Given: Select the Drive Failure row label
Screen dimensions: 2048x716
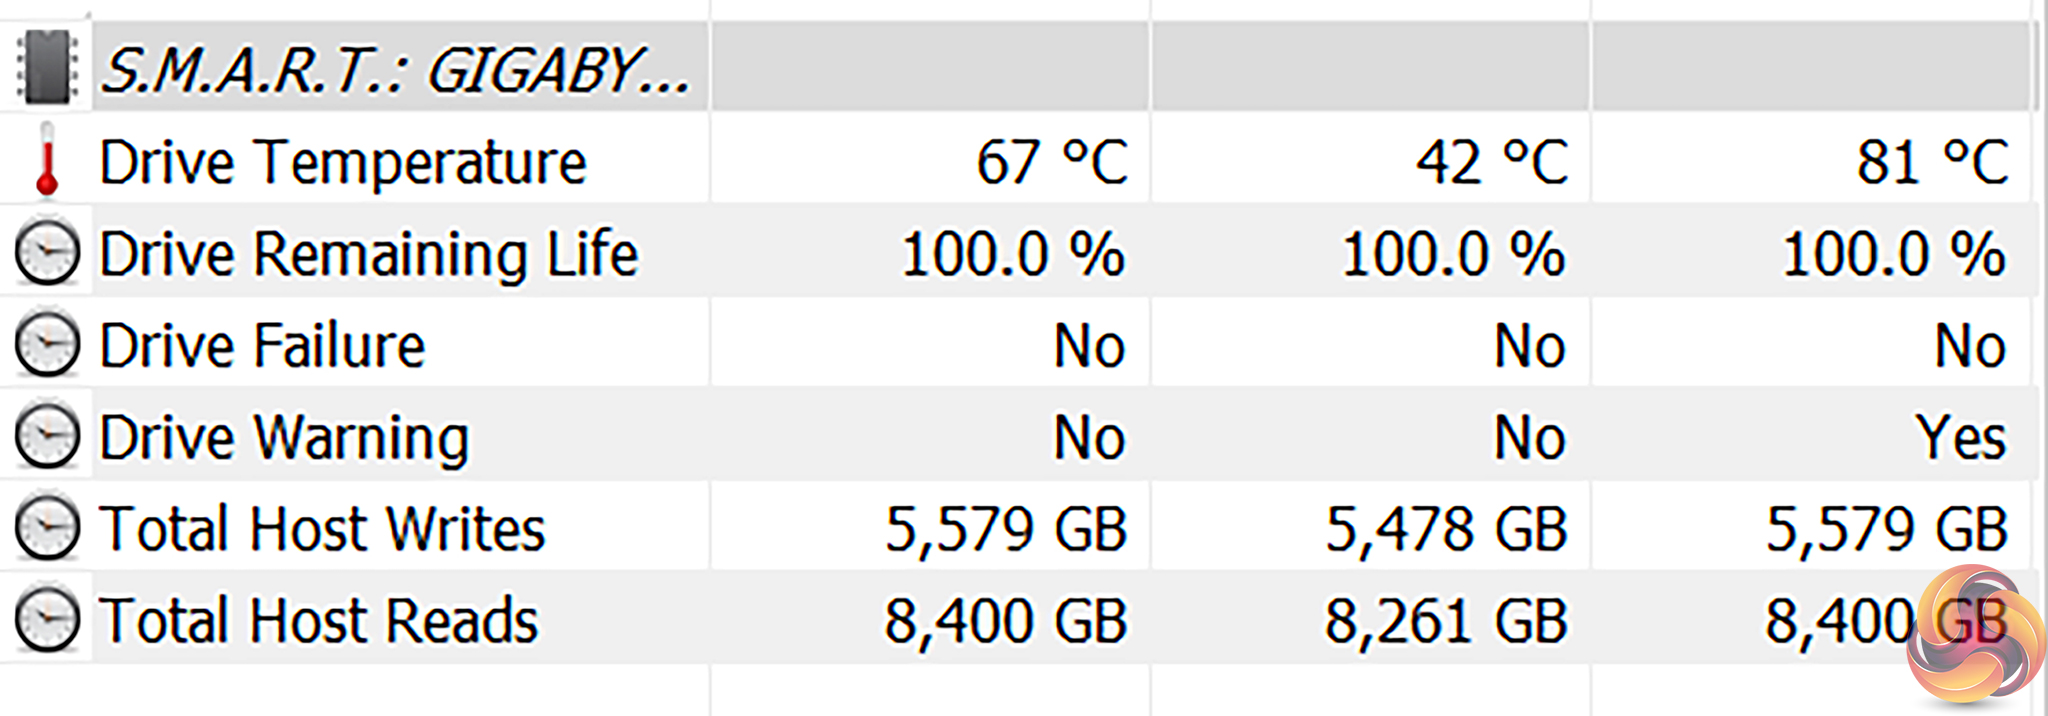Looking at the screenshot, I should 262,346.
